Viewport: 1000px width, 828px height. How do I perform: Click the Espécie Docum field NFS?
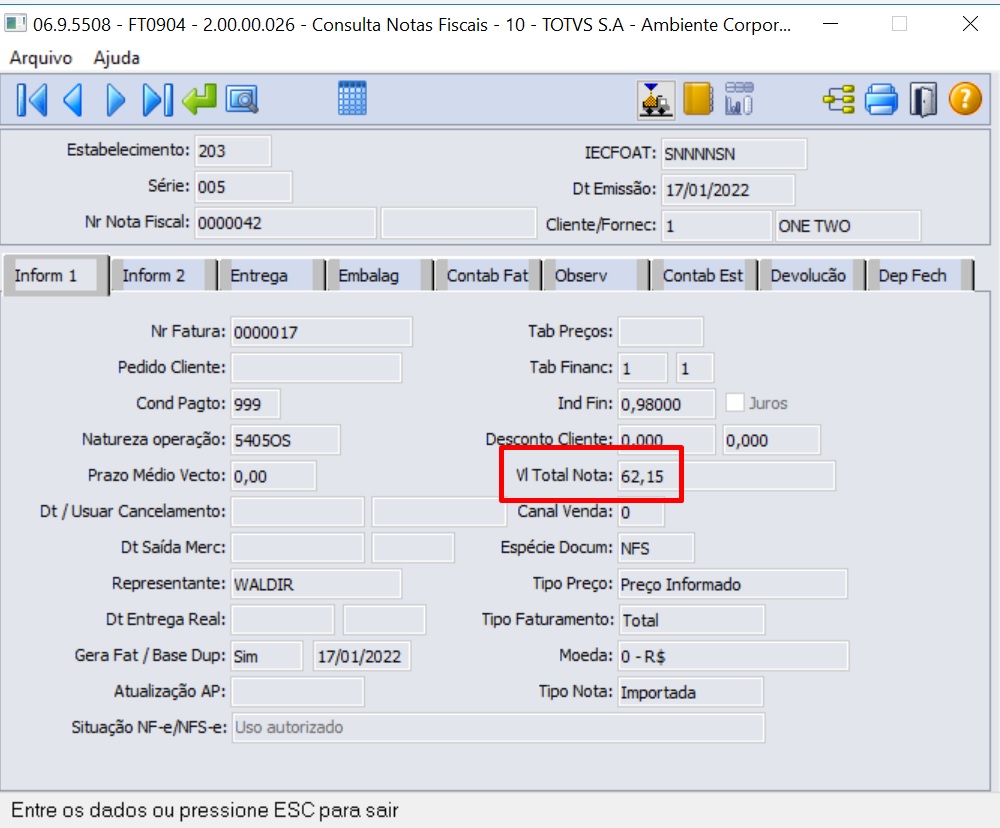(x=656, y=548)
